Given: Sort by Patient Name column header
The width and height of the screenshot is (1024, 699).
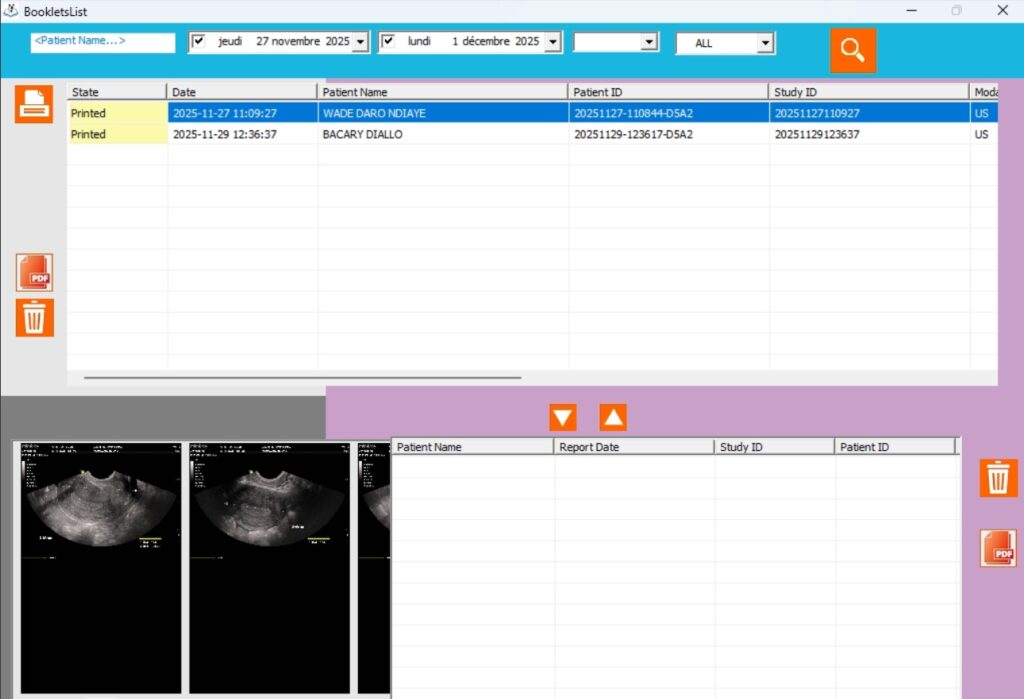Looking at the screenshot, I should tap(442, 92).
